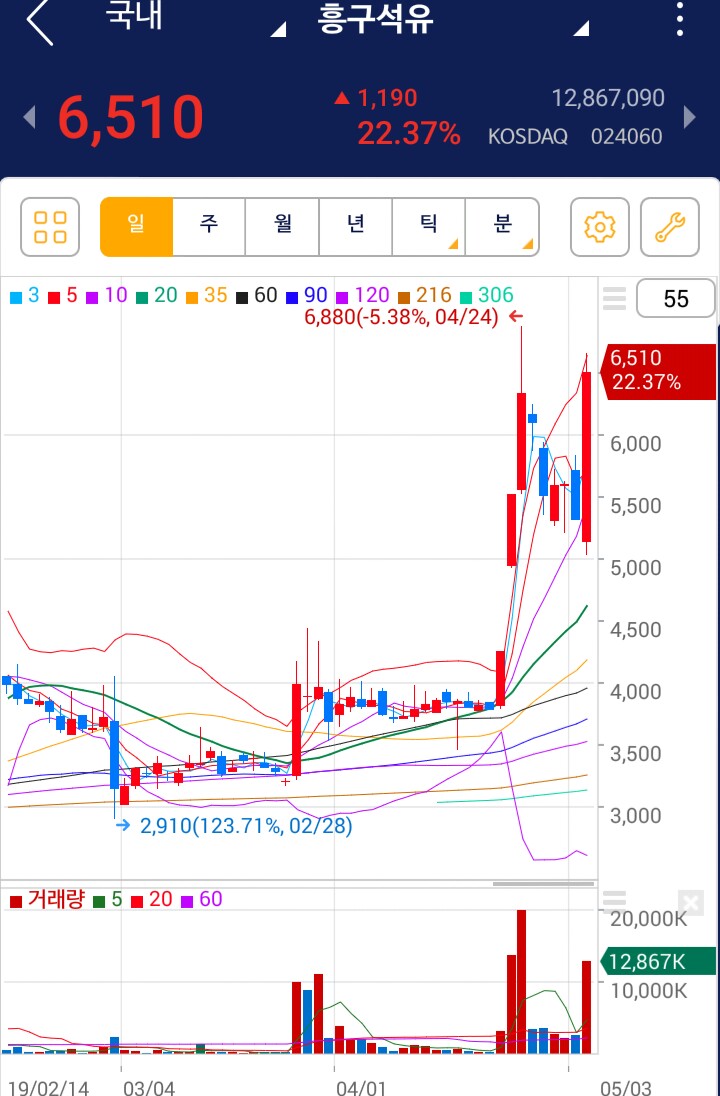This screenshot has height=1096, width=720.
Task: Toggle the 5-day moving average legend
Action: pyautogui.click(x=63, y=296)
